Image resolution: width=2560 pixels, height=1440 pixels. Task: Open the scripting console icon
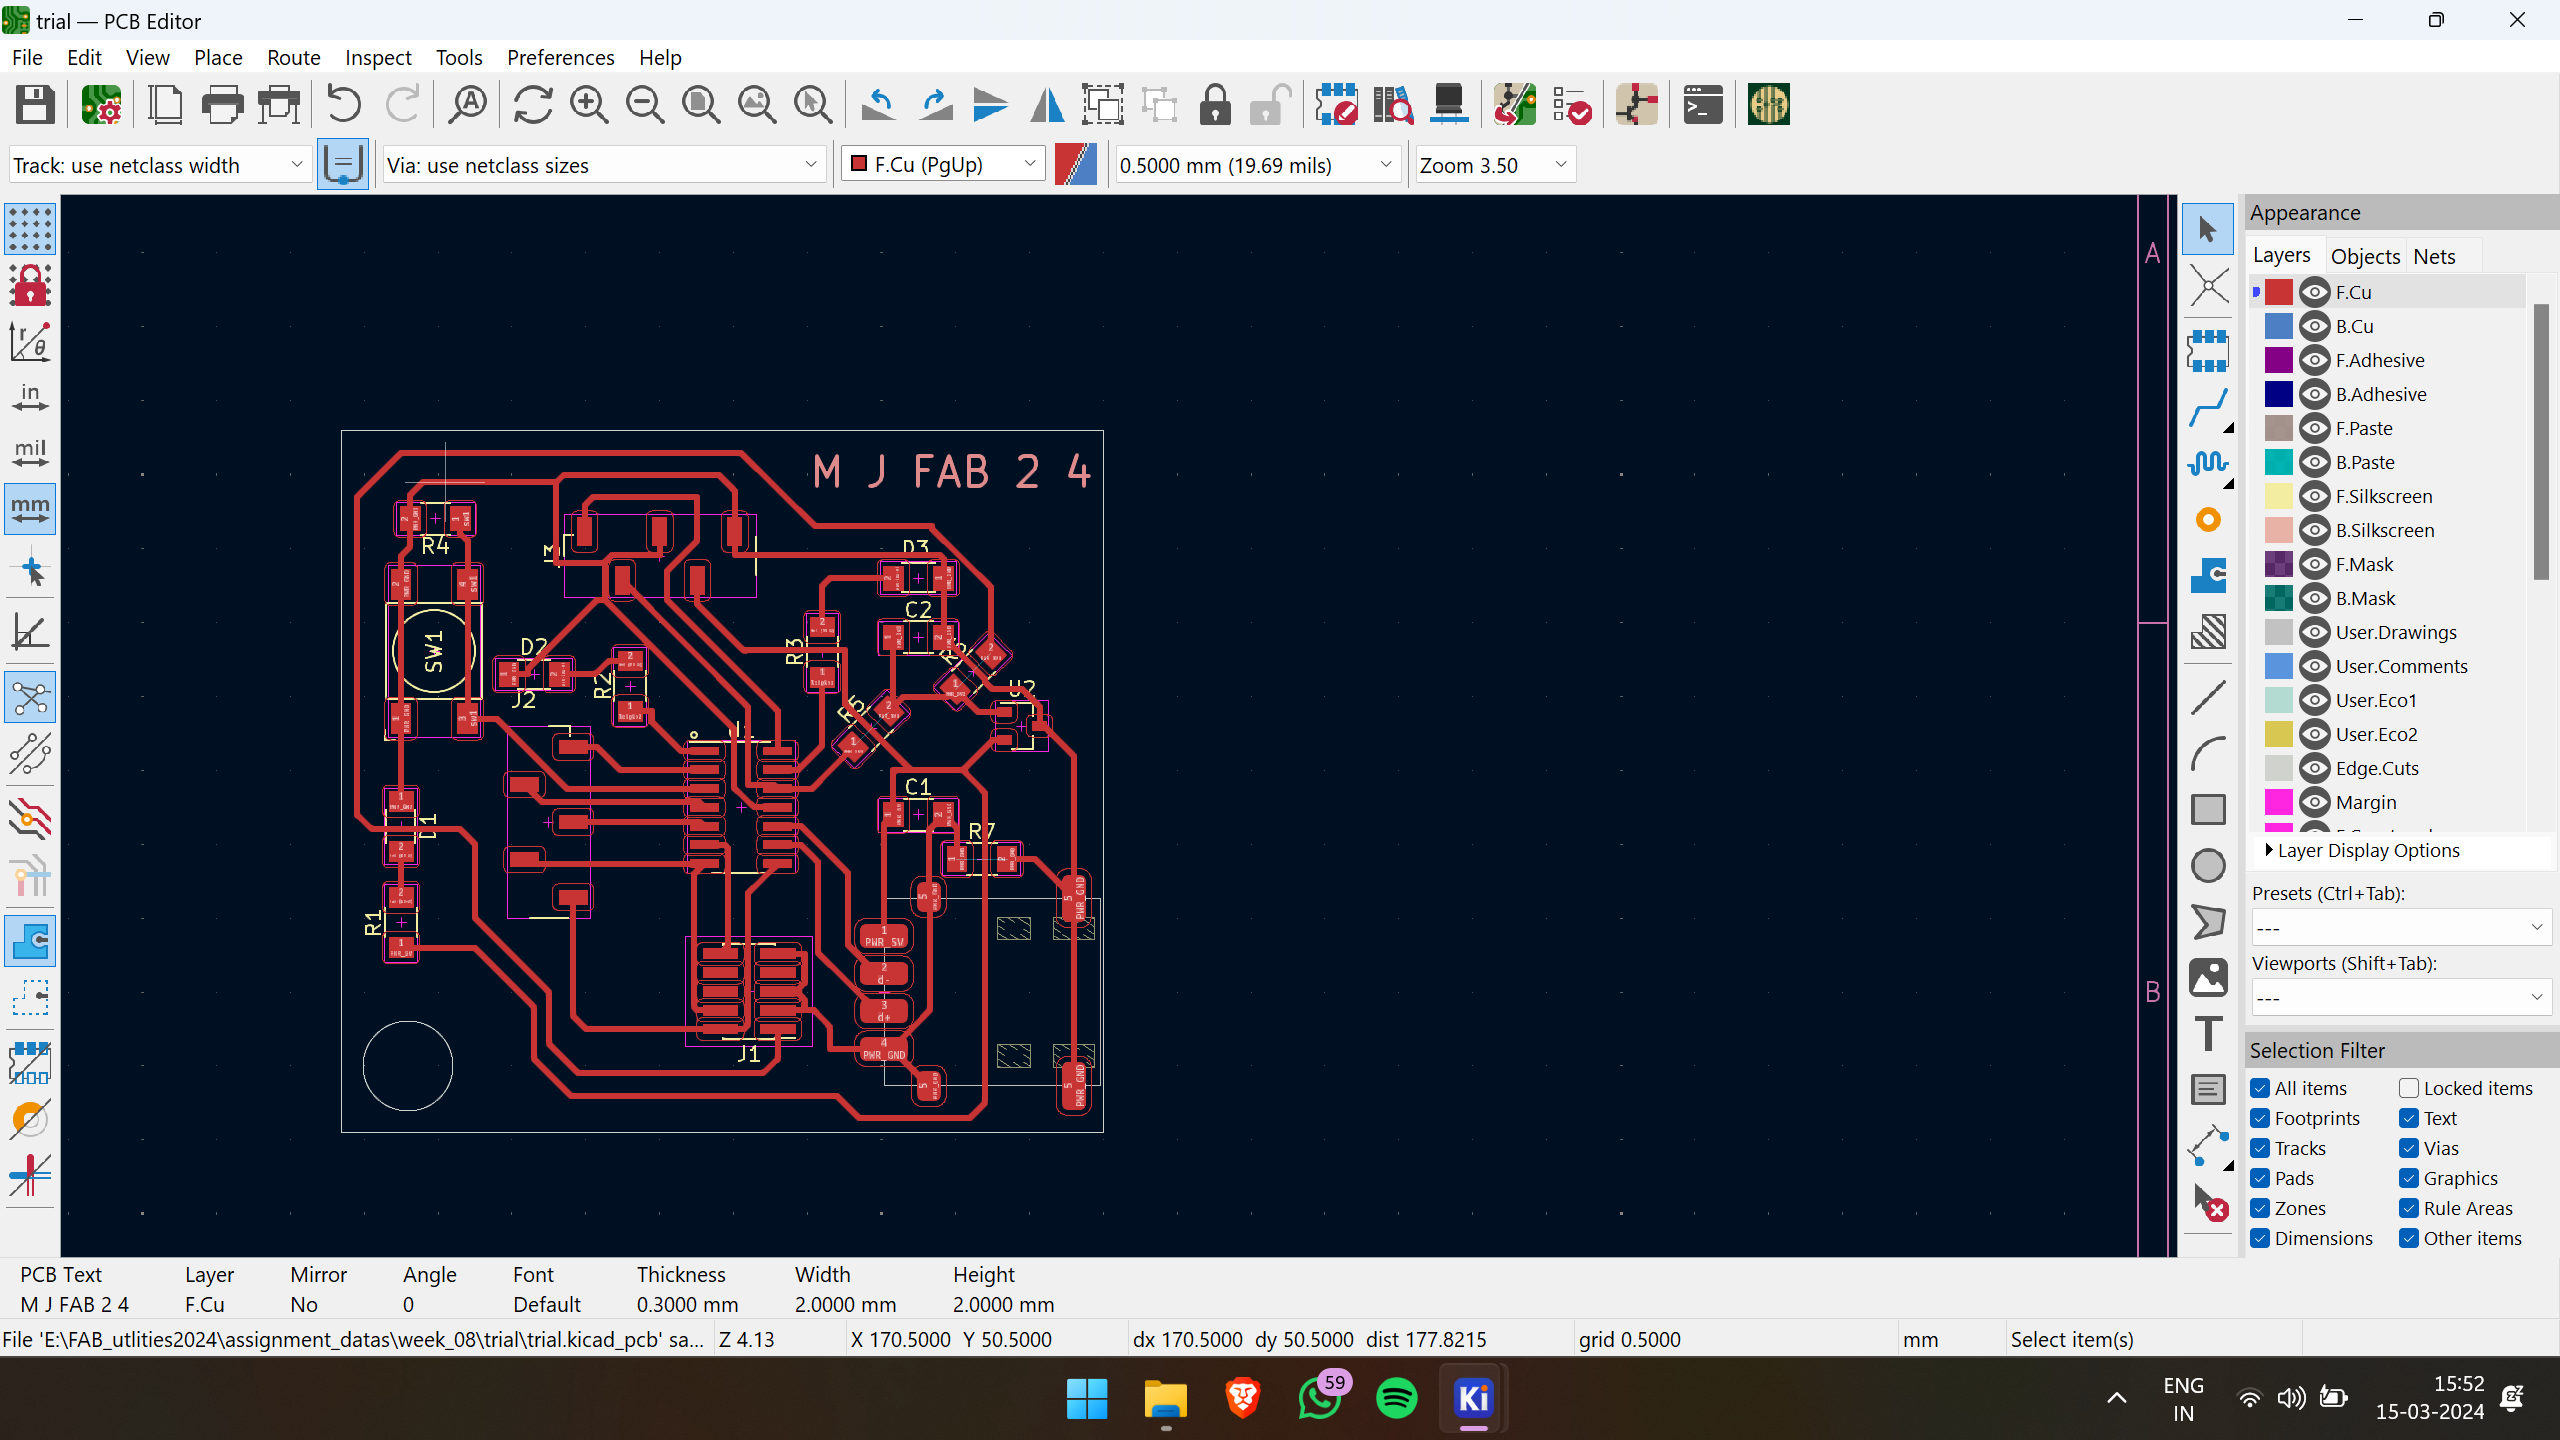(1702, 104)
